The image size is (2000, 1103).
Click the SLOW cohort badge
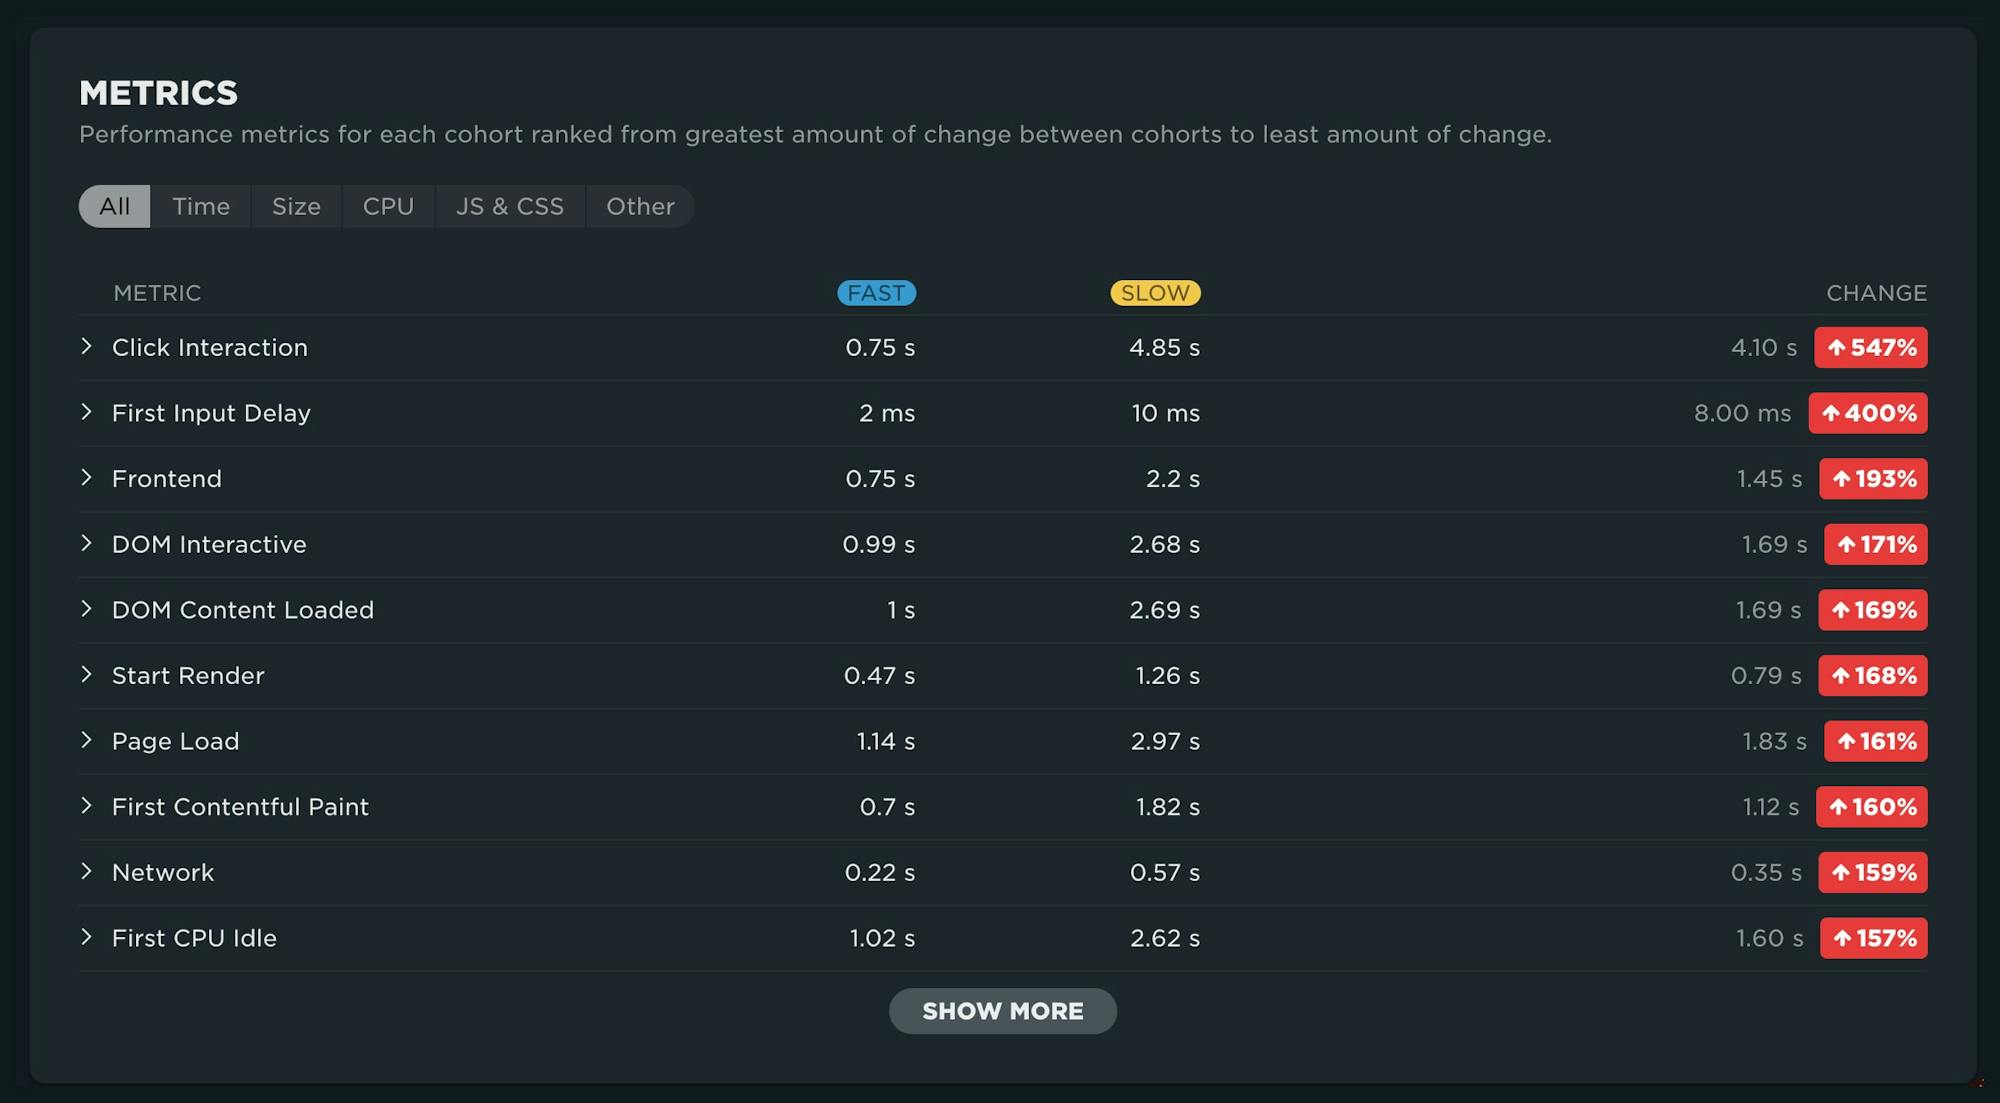(1155, 293)
